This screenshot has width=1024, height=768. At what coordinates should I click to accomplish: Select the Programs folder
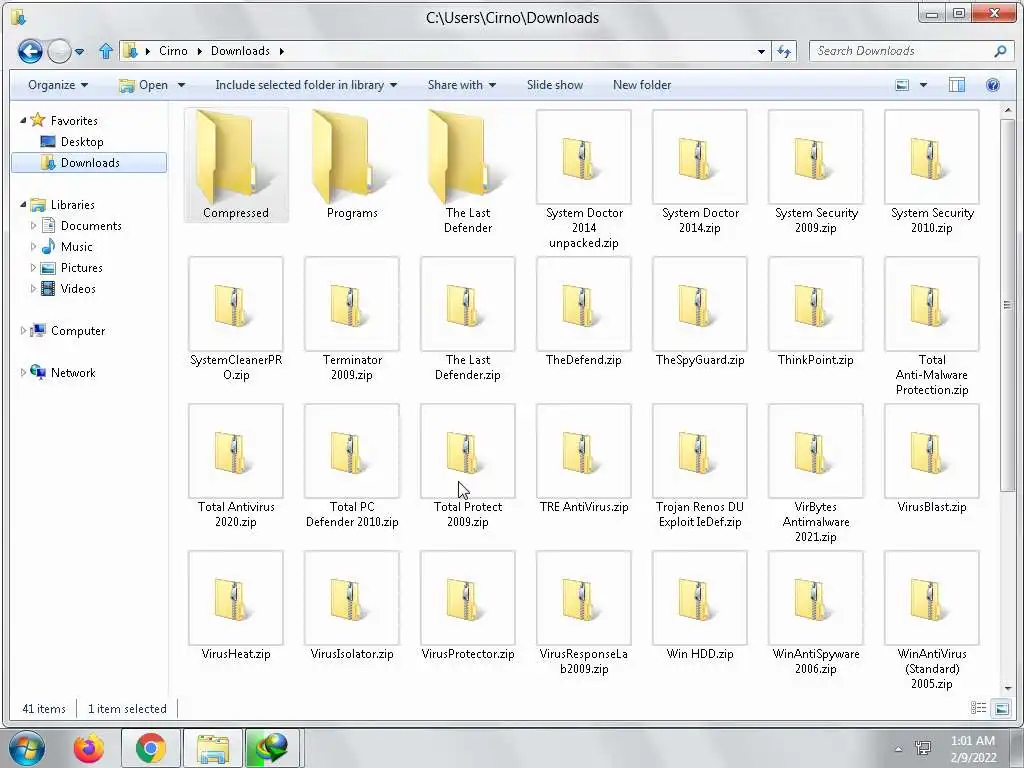(x=352, y=165)
